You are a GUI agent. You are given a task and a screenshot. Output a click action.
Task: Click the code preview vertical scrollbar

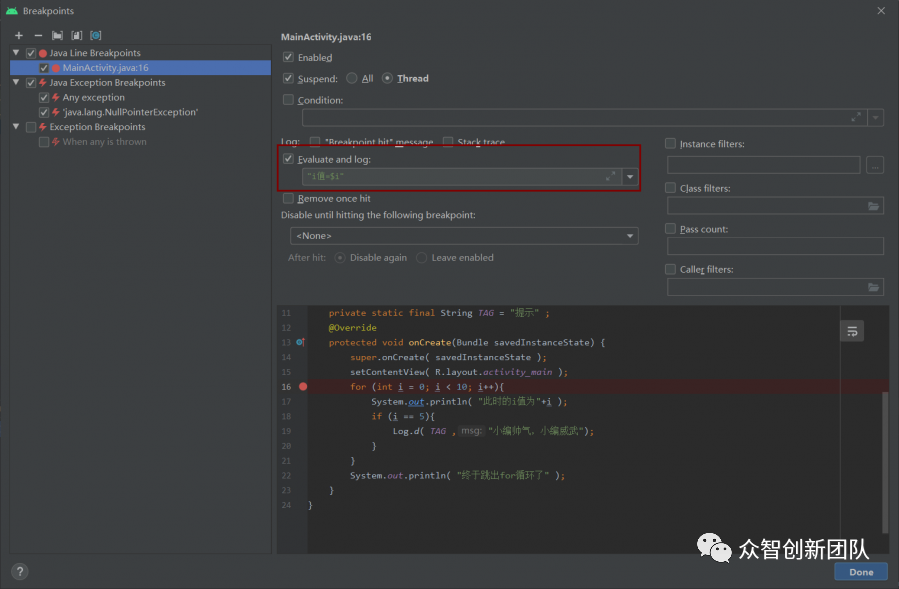885,462
